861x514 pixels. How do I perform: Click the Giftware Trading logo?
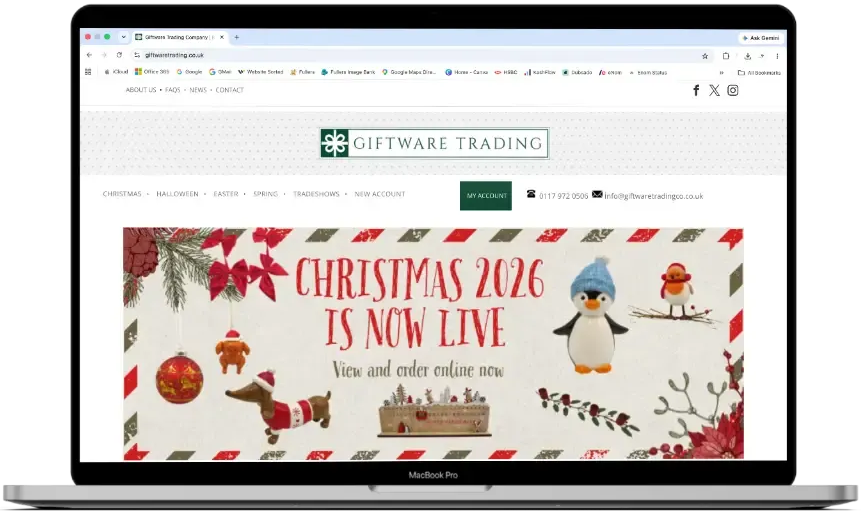(434, 143)
